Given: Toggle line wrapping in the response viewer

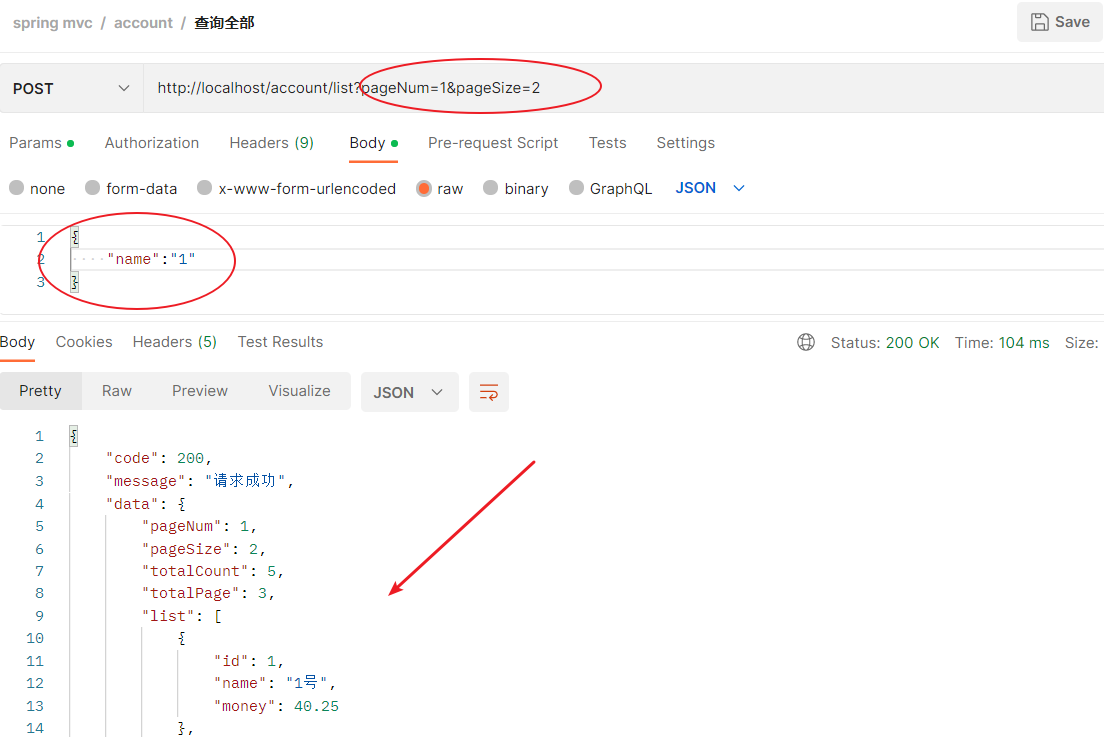Looking at the screenshot, I should point(488,392).
